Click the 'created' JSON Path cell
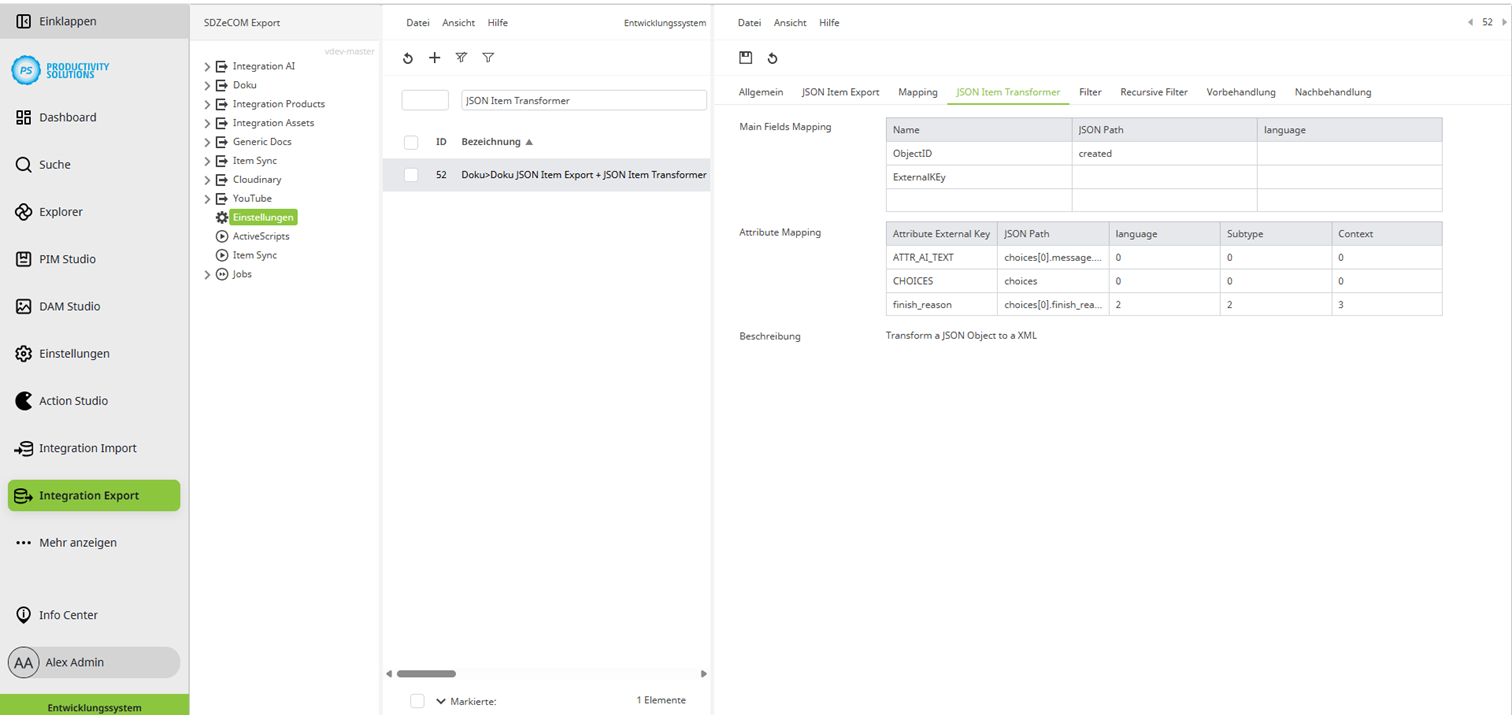1512x715 pixels. 1164,154
